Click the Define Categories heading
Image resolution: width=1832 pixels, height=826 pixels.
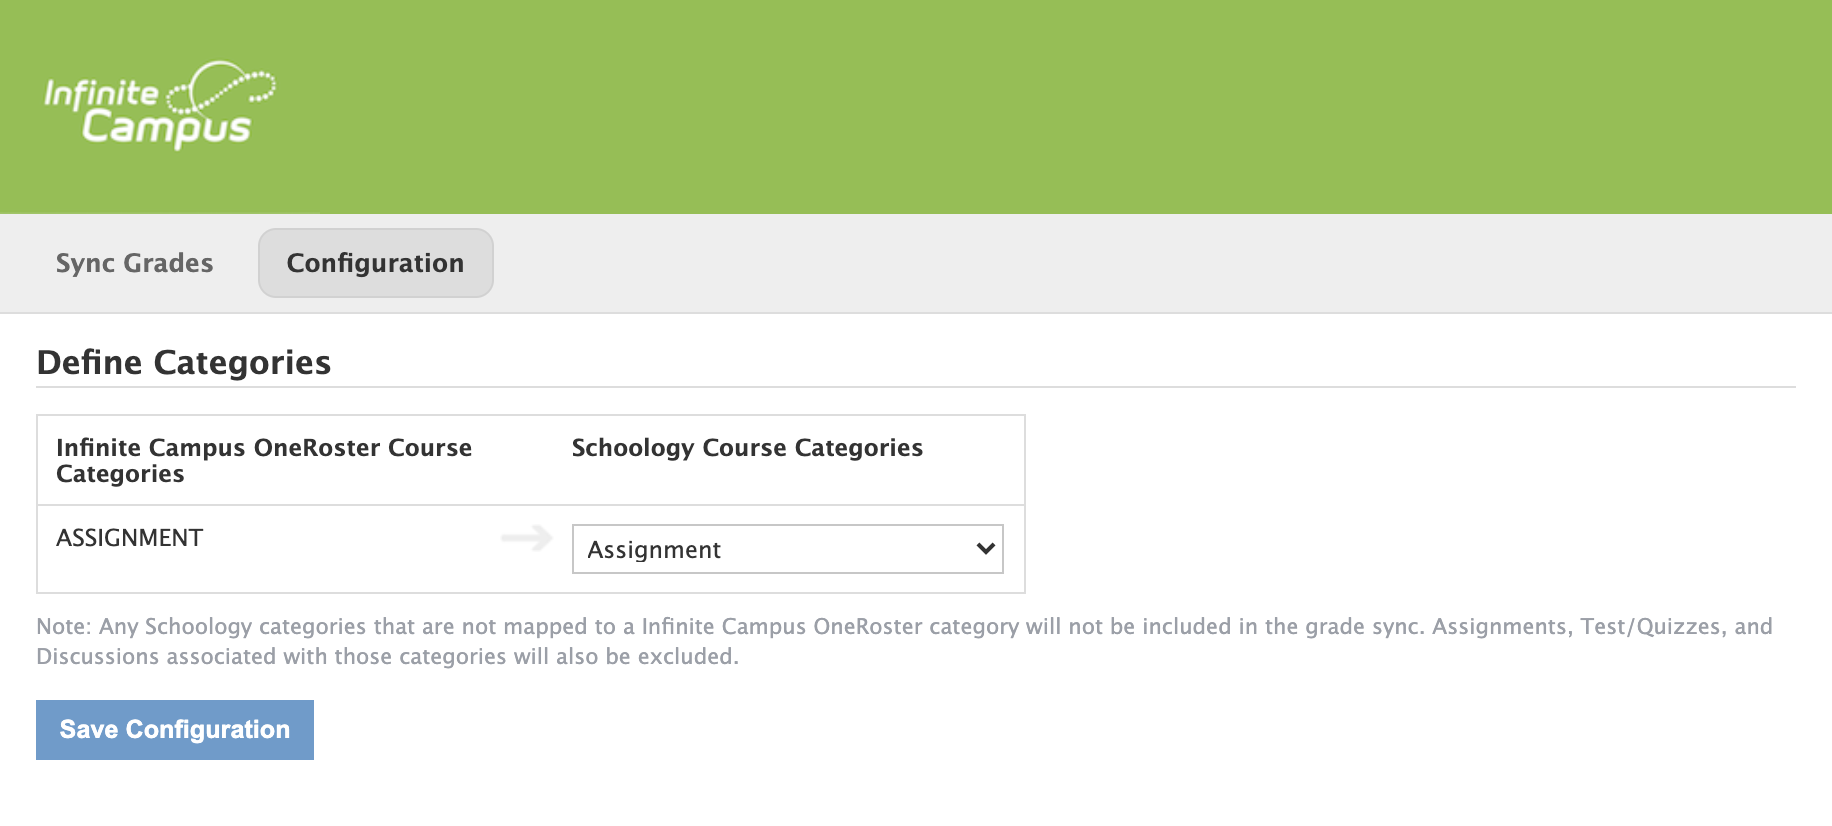(x=184, y=362)
